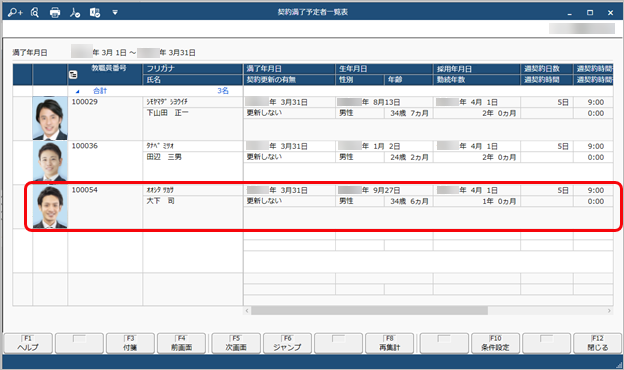Click the age cell 24歳 2ヵ月
This screenshot has width=624, height=370.
(409, 158)
